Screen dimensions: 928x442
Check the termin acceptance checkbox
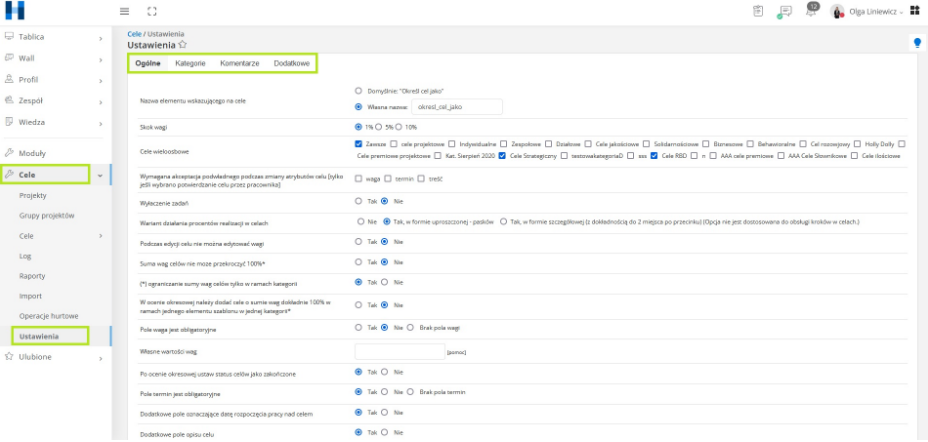[x=387, y=177]
